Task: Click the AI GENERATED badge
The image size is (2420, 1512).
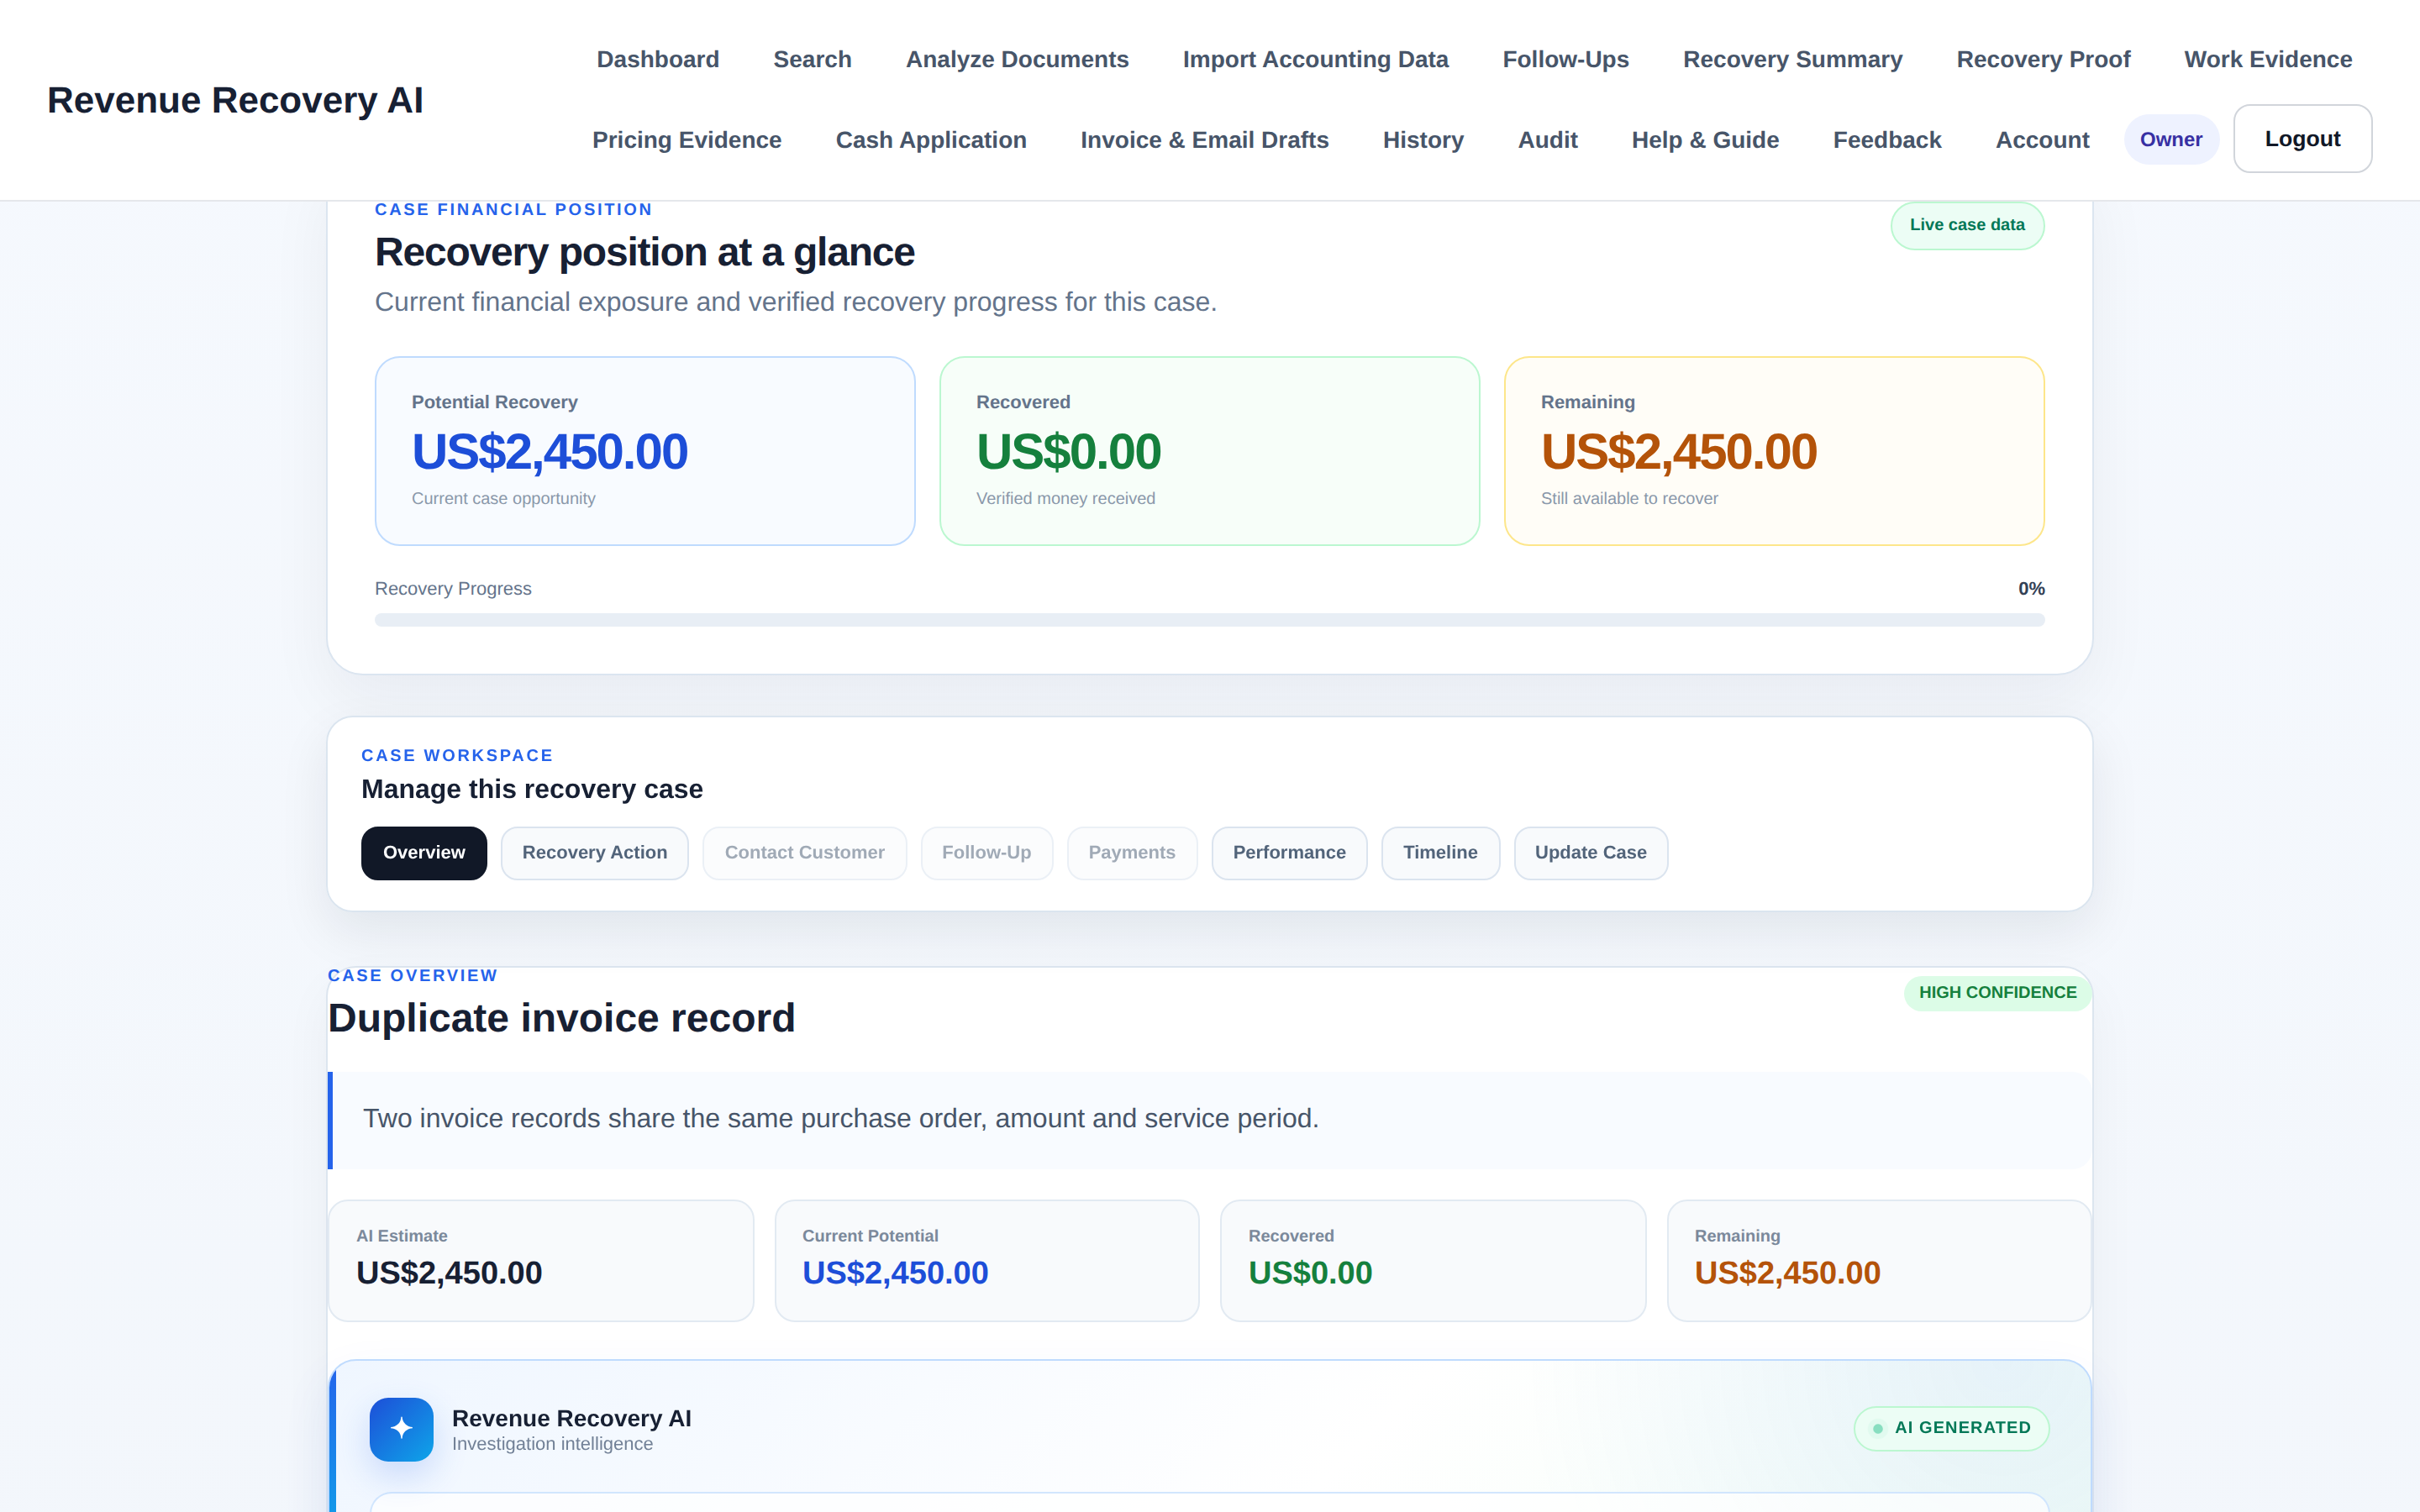Action: pyautogui.click(x=1951, y=1428)
